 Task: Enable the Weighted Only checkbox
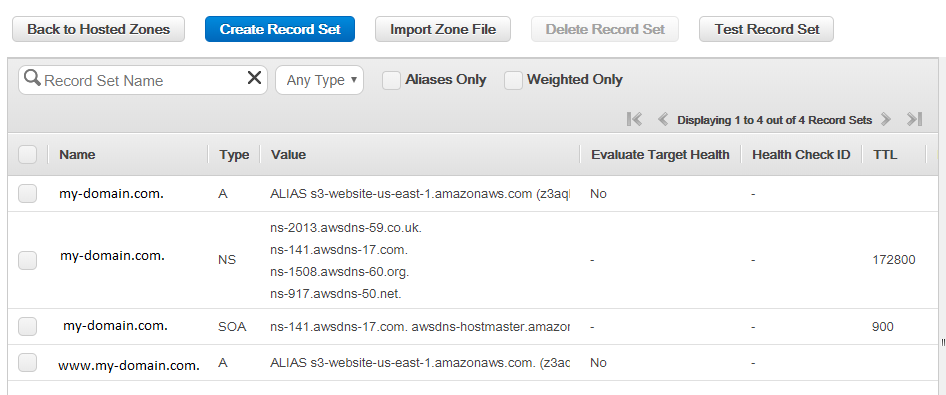[x=513, y=80]
